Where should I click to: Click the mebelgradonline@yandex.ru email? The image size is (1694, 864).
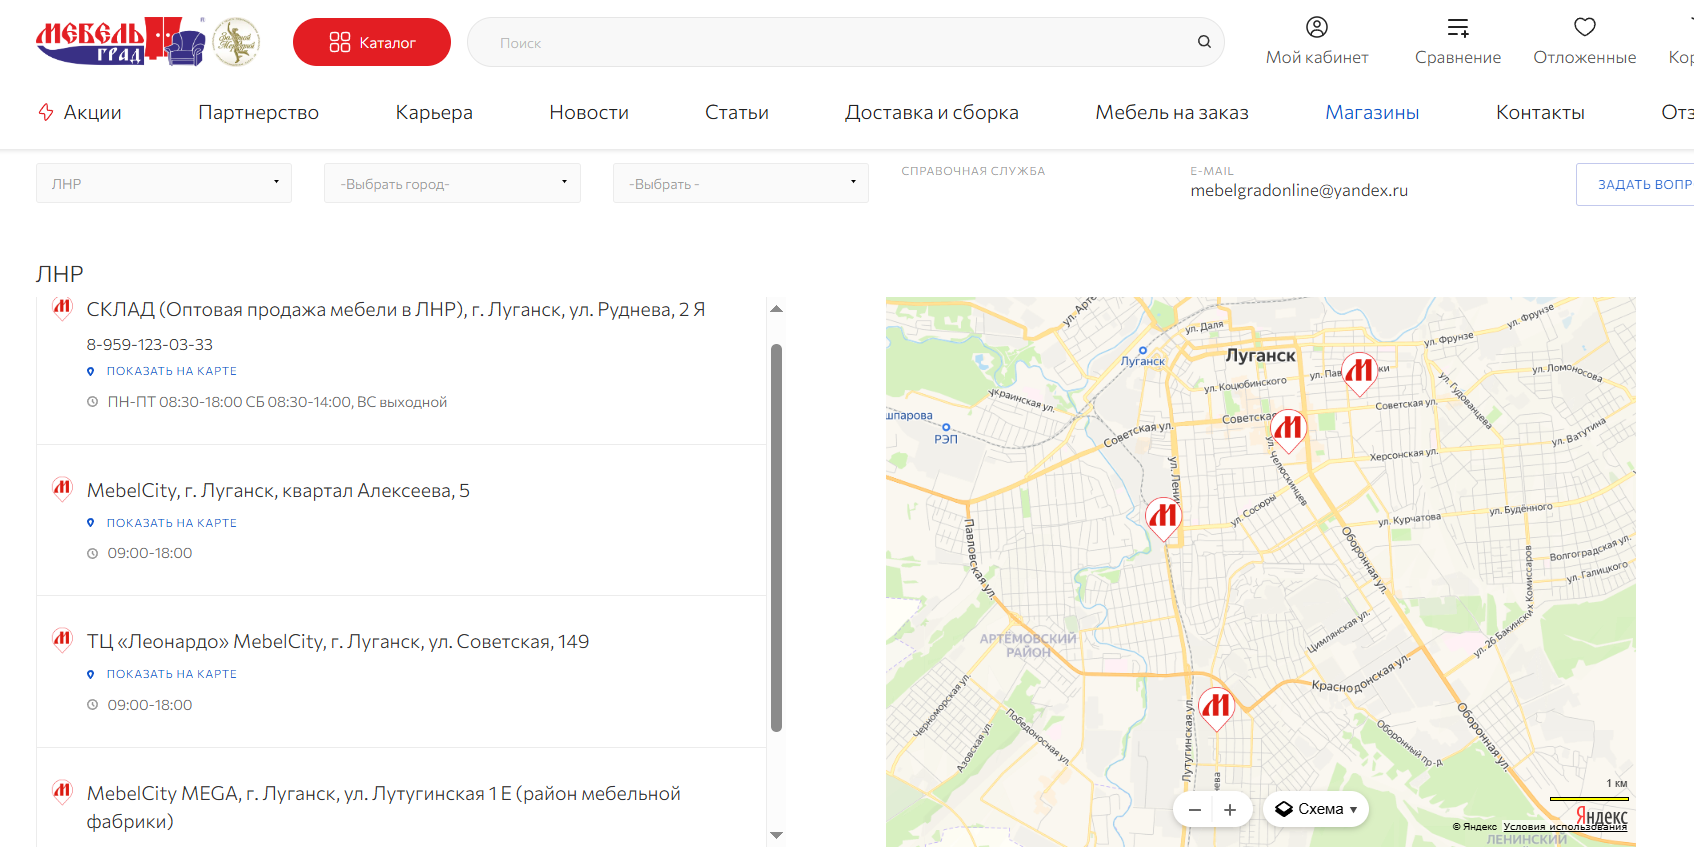1299,190
